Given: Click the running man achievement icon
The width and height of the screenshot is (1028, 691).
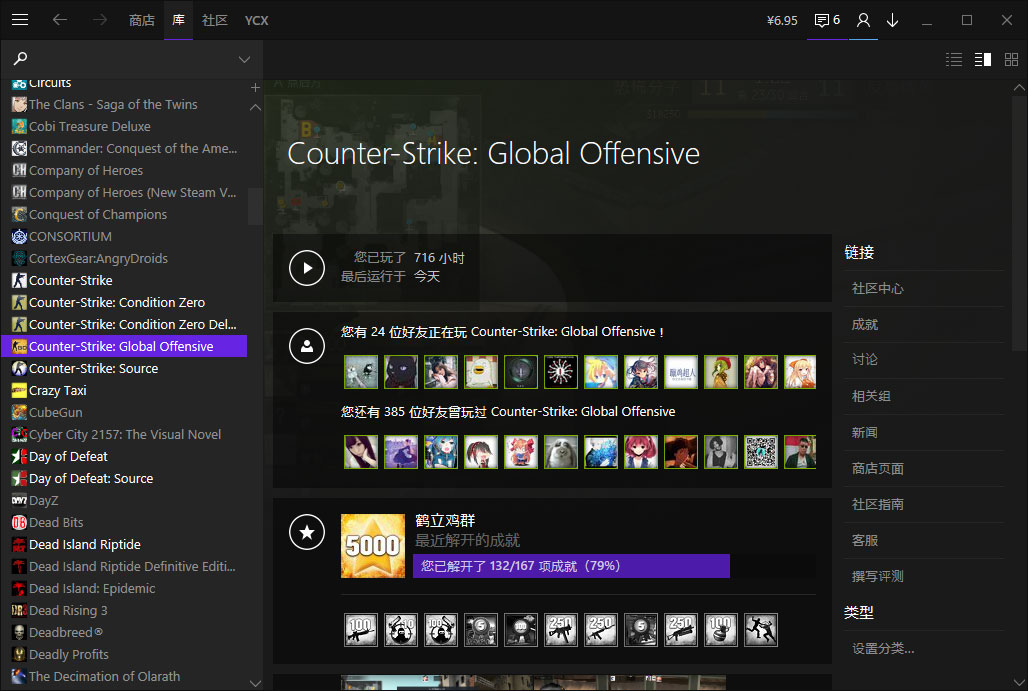Looking at the screenshot, I should 761,629.
